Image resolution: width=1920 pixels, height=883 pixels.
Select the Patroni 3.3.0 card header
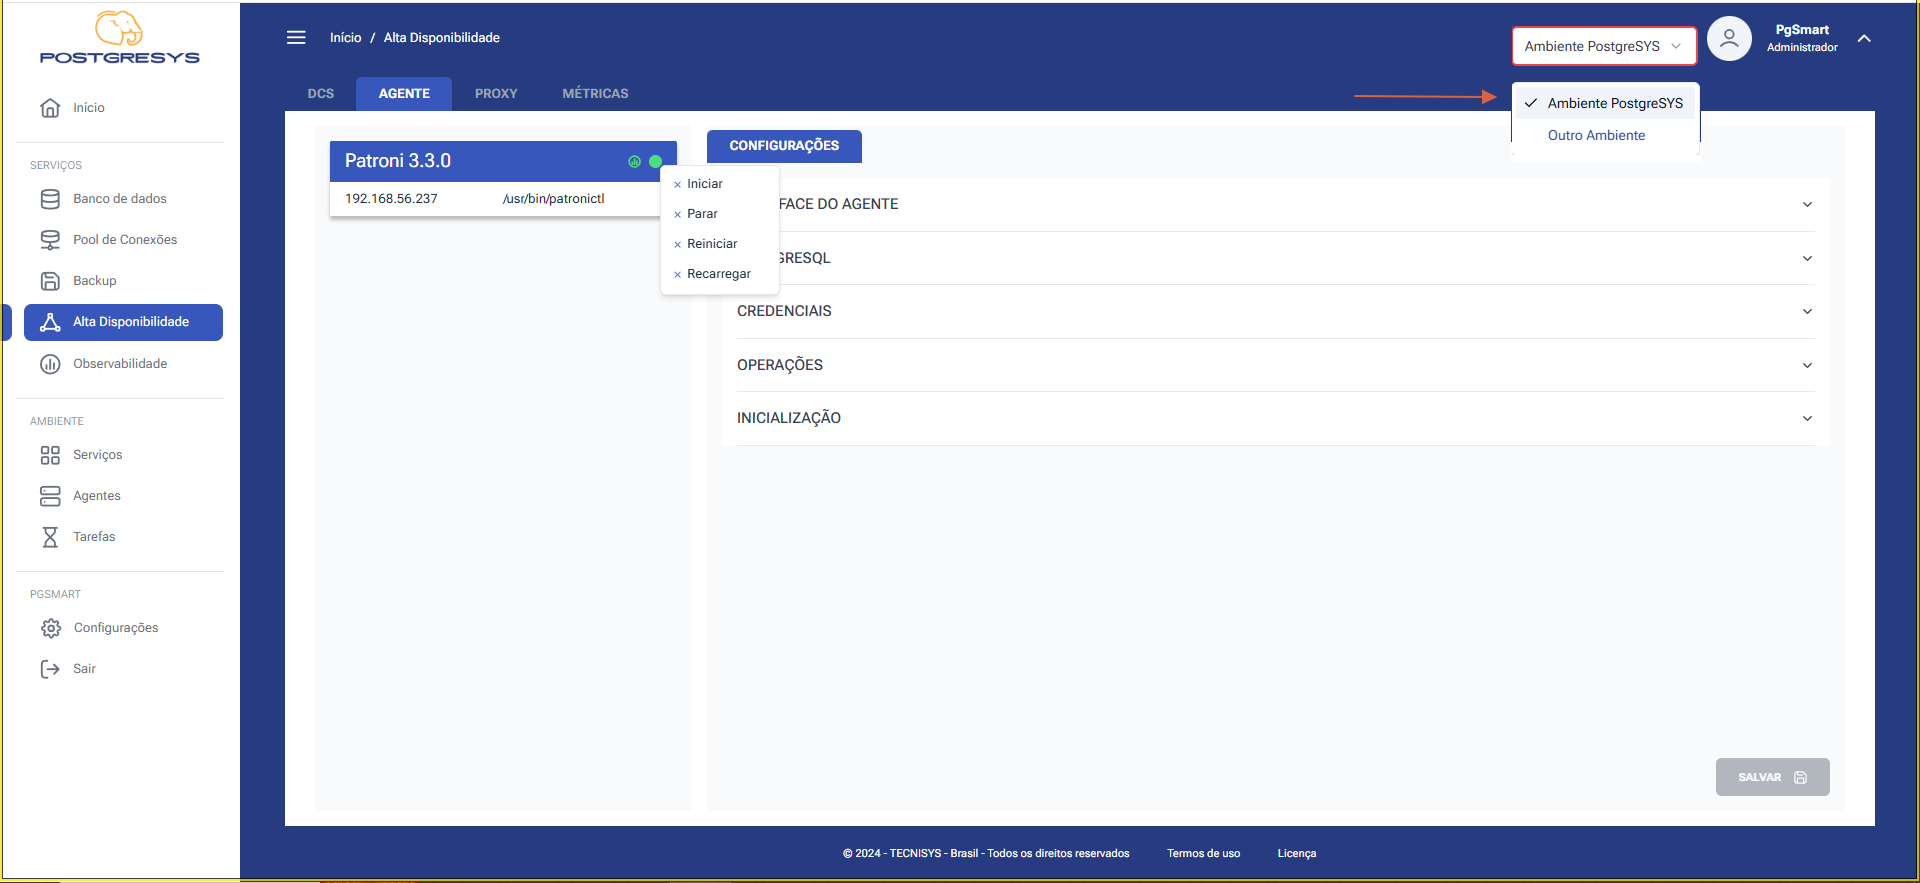tap(503, 161)
